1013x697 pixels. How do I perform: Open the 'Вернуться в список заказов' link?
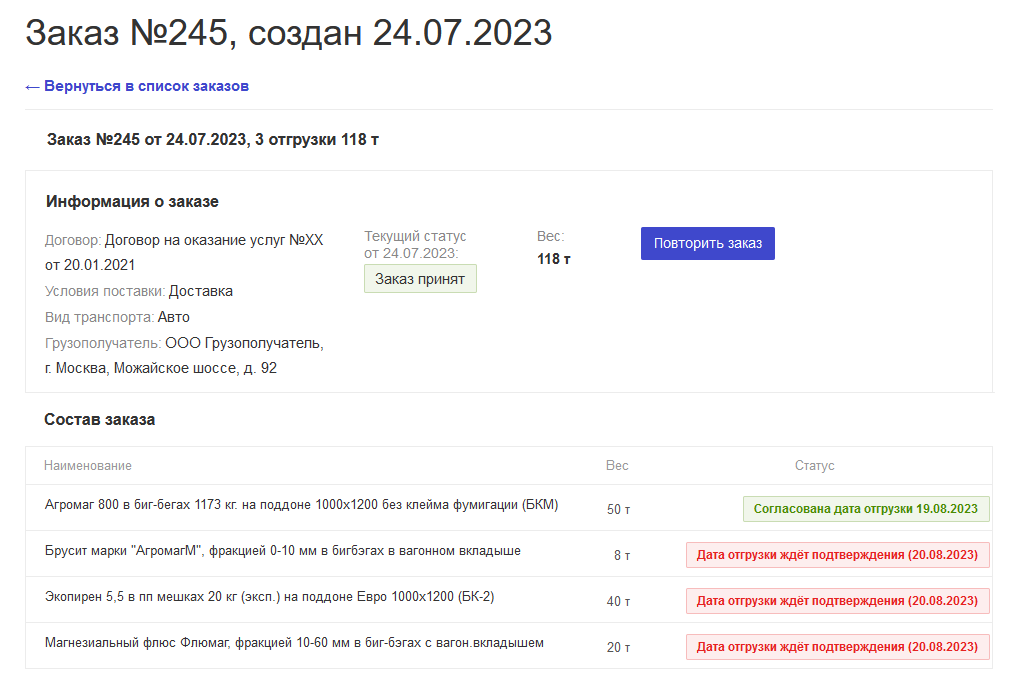[x=146, y=86]
